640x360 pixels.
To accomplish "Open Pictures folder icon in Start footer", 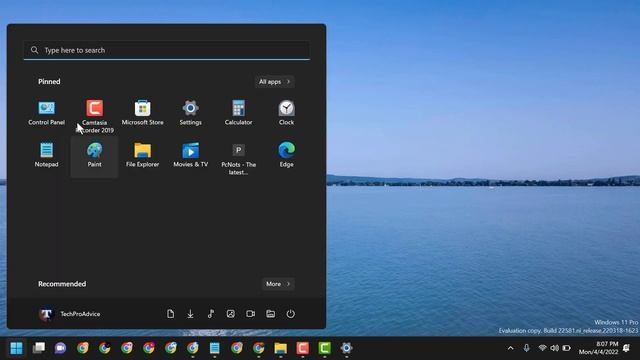I will tap(231, 313).
